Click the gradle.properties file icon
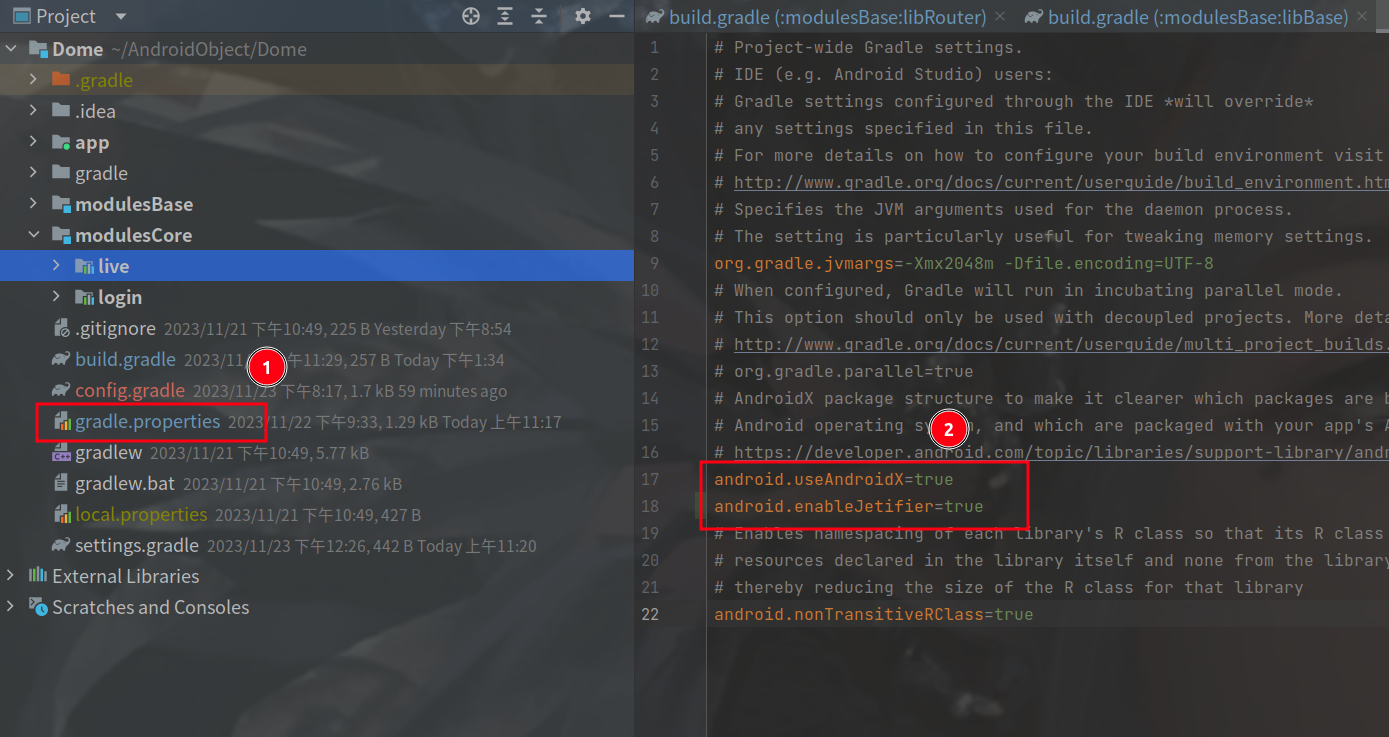1389x737 pixels. tap(60, 421)
